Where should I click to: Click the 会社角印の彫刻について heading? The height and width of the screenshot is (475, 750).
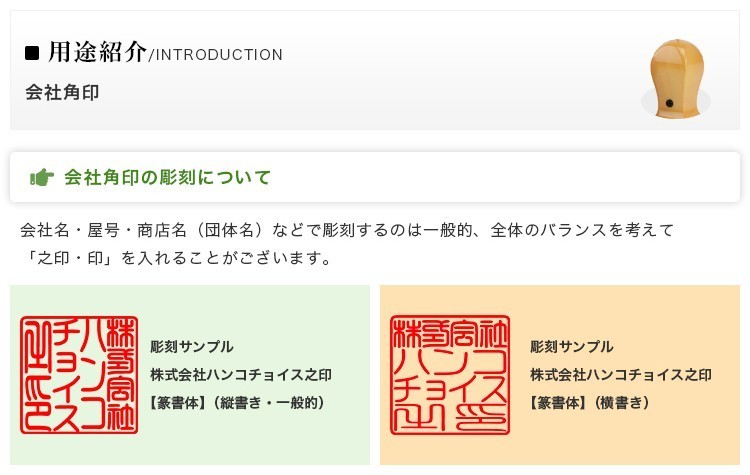(167, 178)
